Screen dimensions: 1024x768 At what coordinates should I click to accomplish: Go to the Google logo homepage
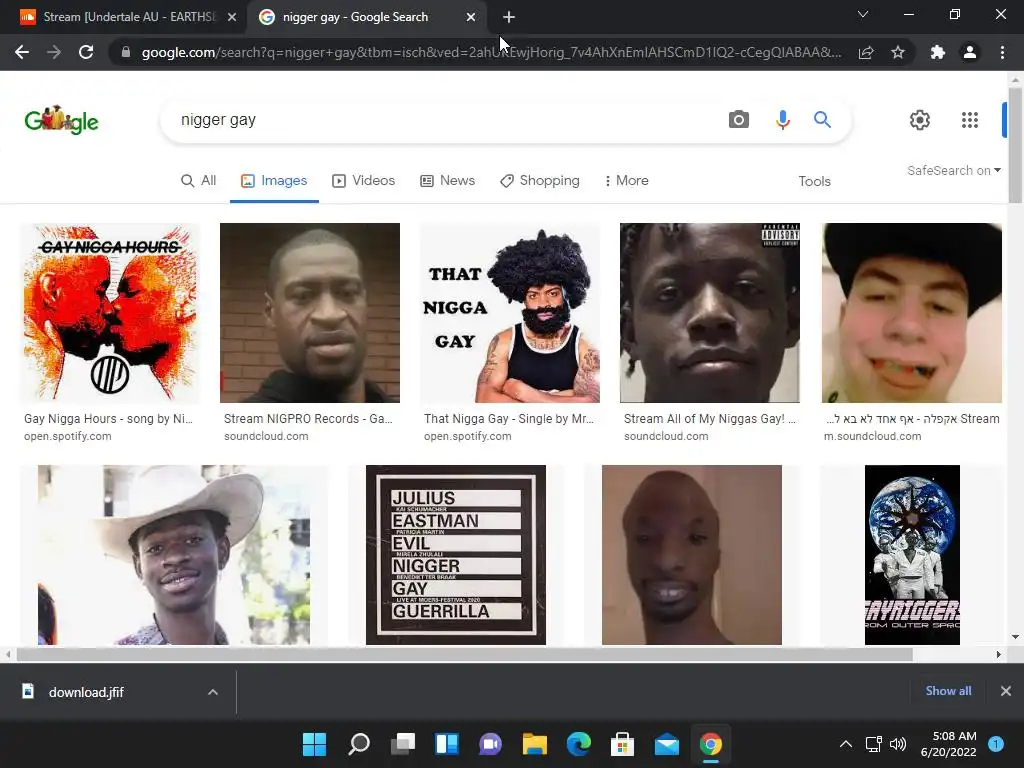(61, 120)
